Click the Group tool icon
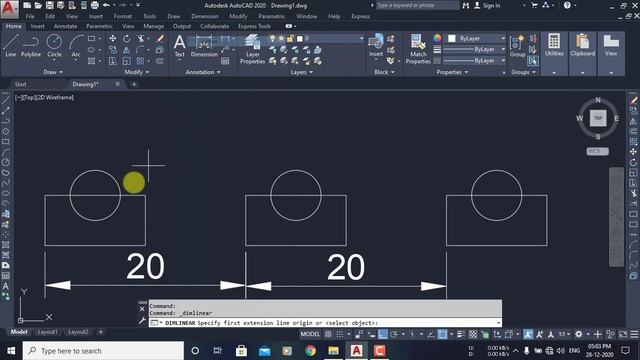The width and height of the screenshot is (640, 360). 517,45
